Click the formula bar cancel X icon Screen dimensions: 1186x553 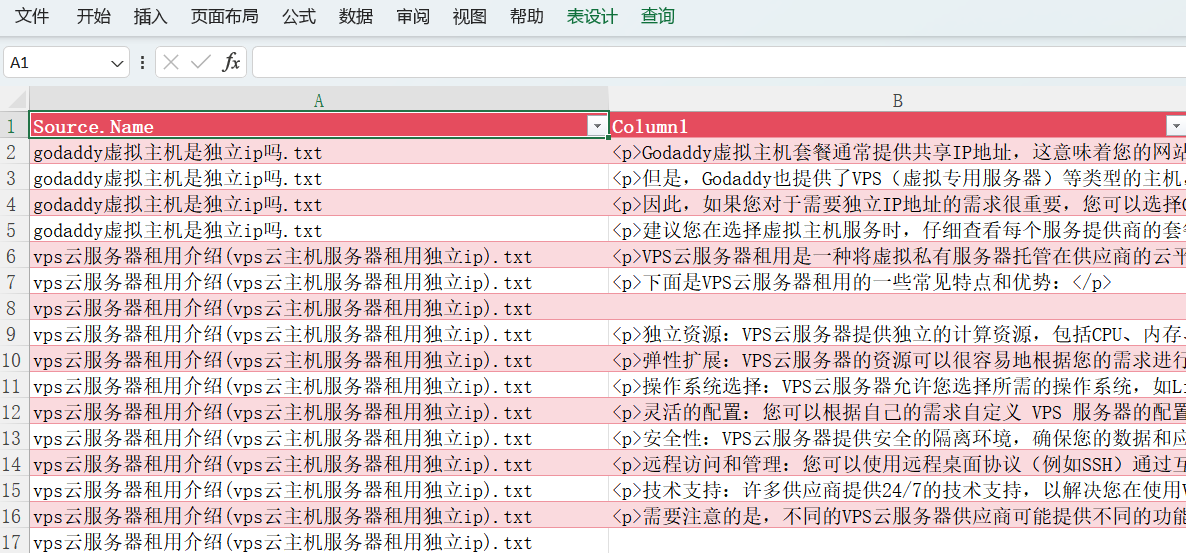tap(171, 62)
